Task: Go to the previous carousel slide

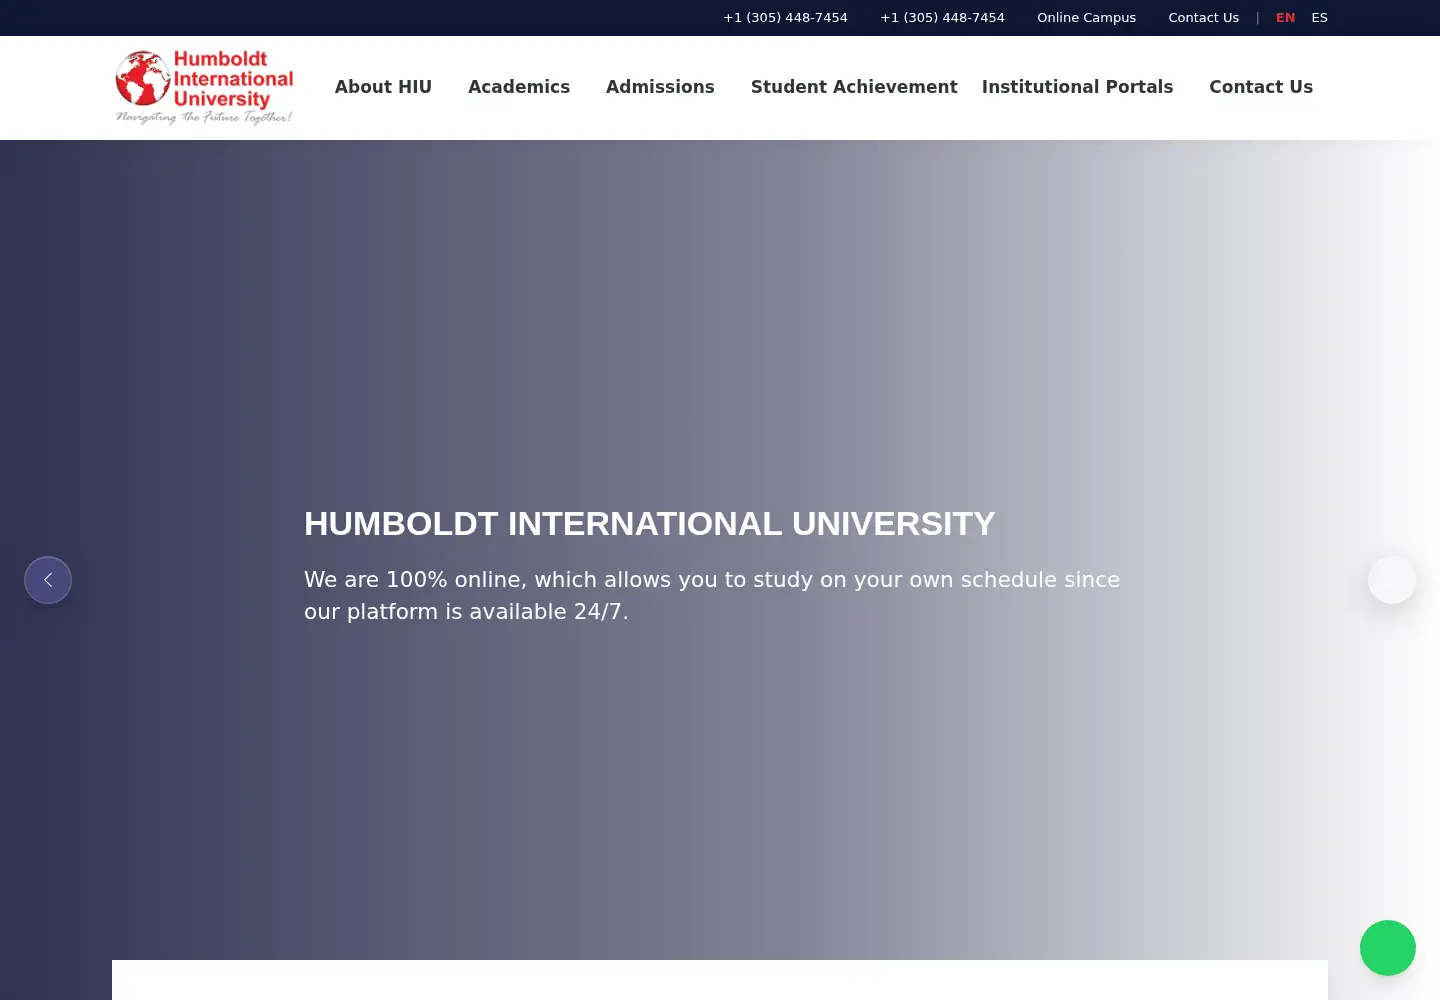Action: (48, 580)
